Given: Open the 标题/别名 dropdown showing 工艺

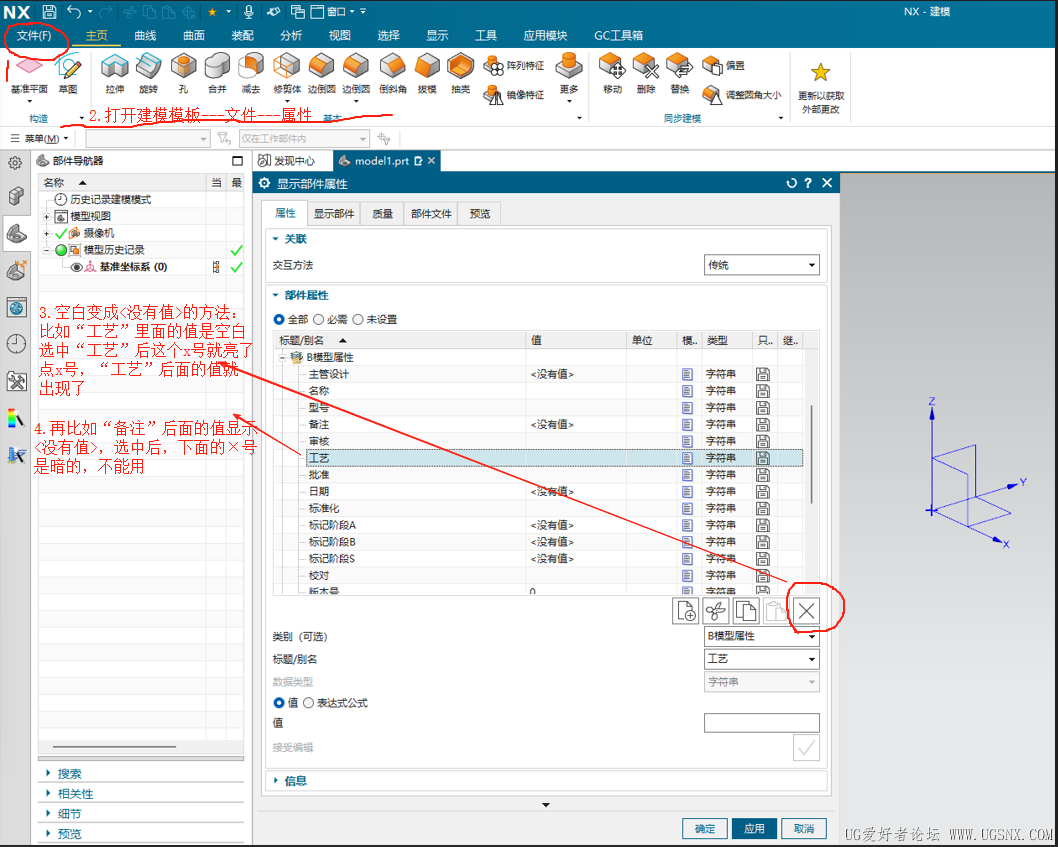Looking at the screenshot, I should (x=762, y=659).
